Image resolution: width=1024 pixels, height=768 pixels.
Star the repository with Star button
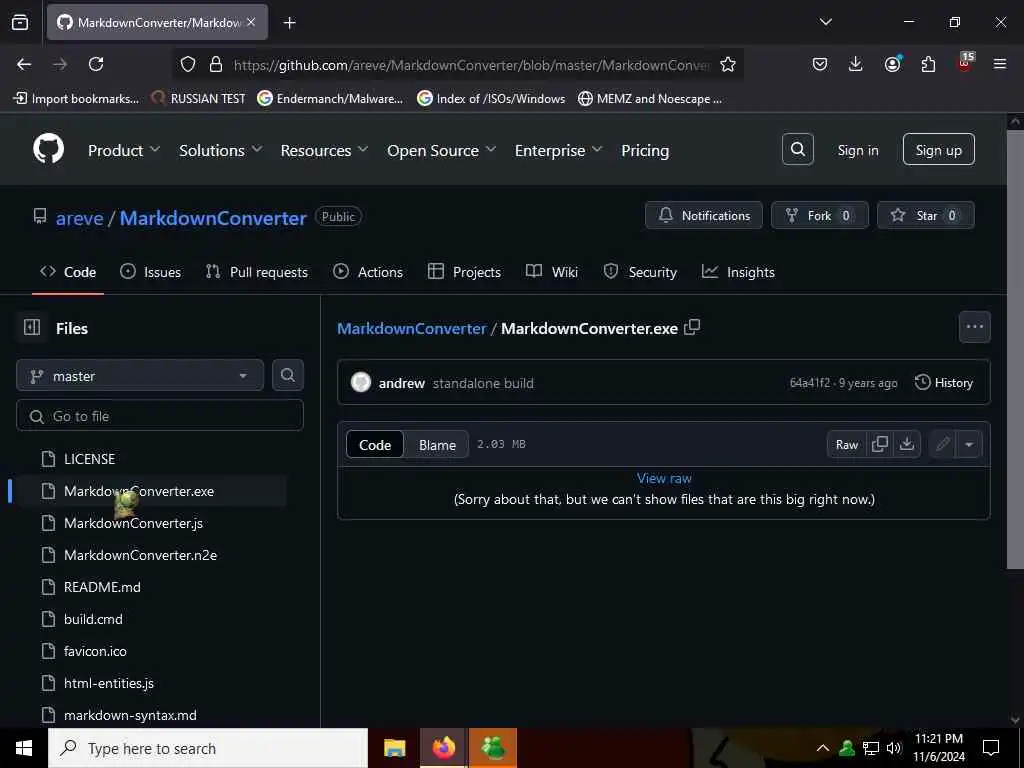pos(925,215)
